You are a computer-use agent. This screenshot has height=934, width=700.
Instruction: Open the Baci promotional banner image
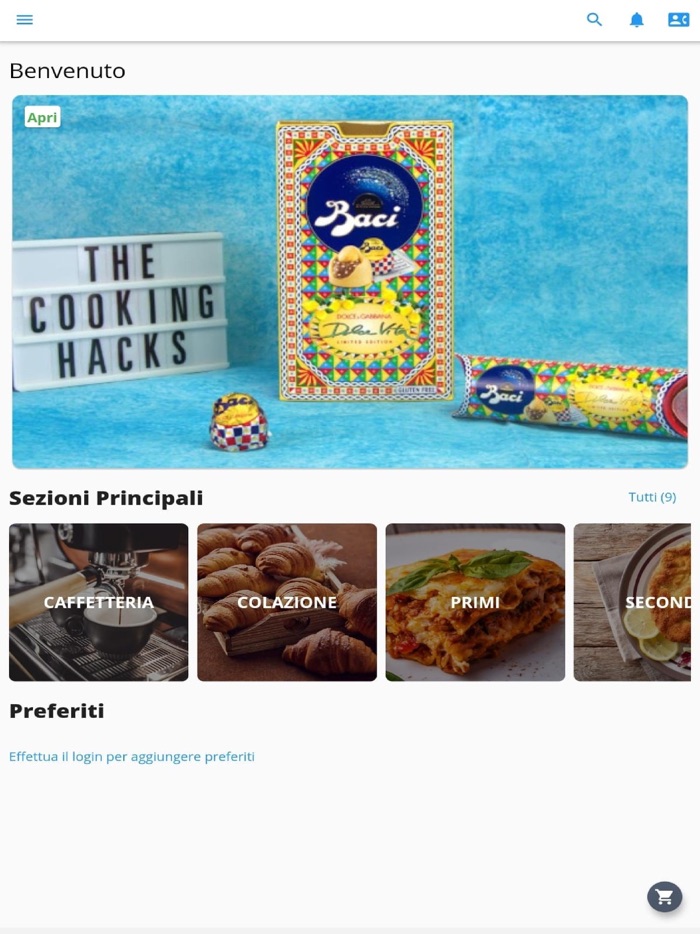tap(350, 282)
